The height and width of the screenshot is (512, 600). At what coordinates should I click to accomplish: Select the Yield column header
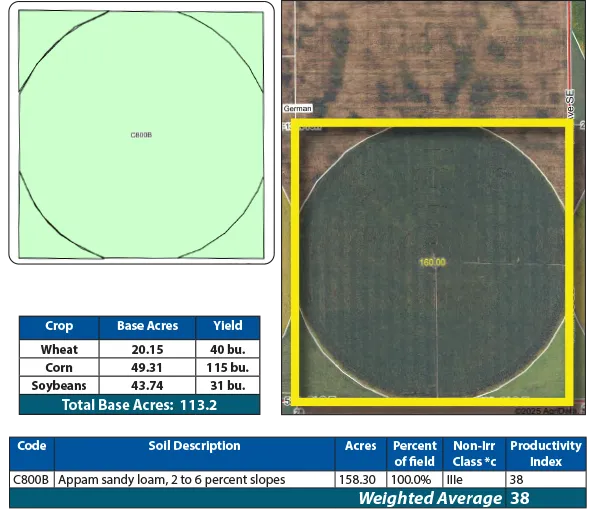227,326
